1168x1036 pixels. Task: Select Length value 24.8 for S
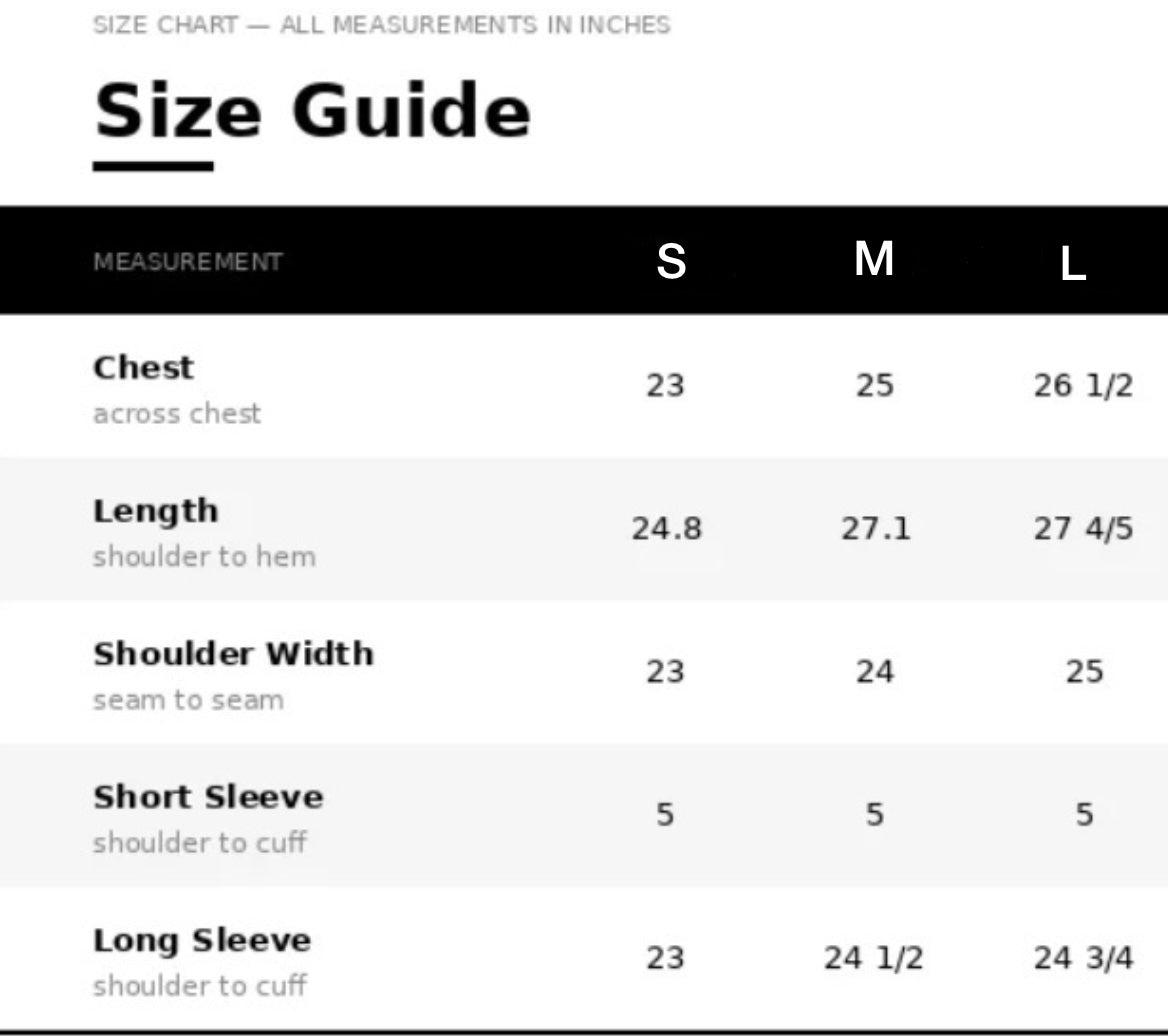(666, 528)
